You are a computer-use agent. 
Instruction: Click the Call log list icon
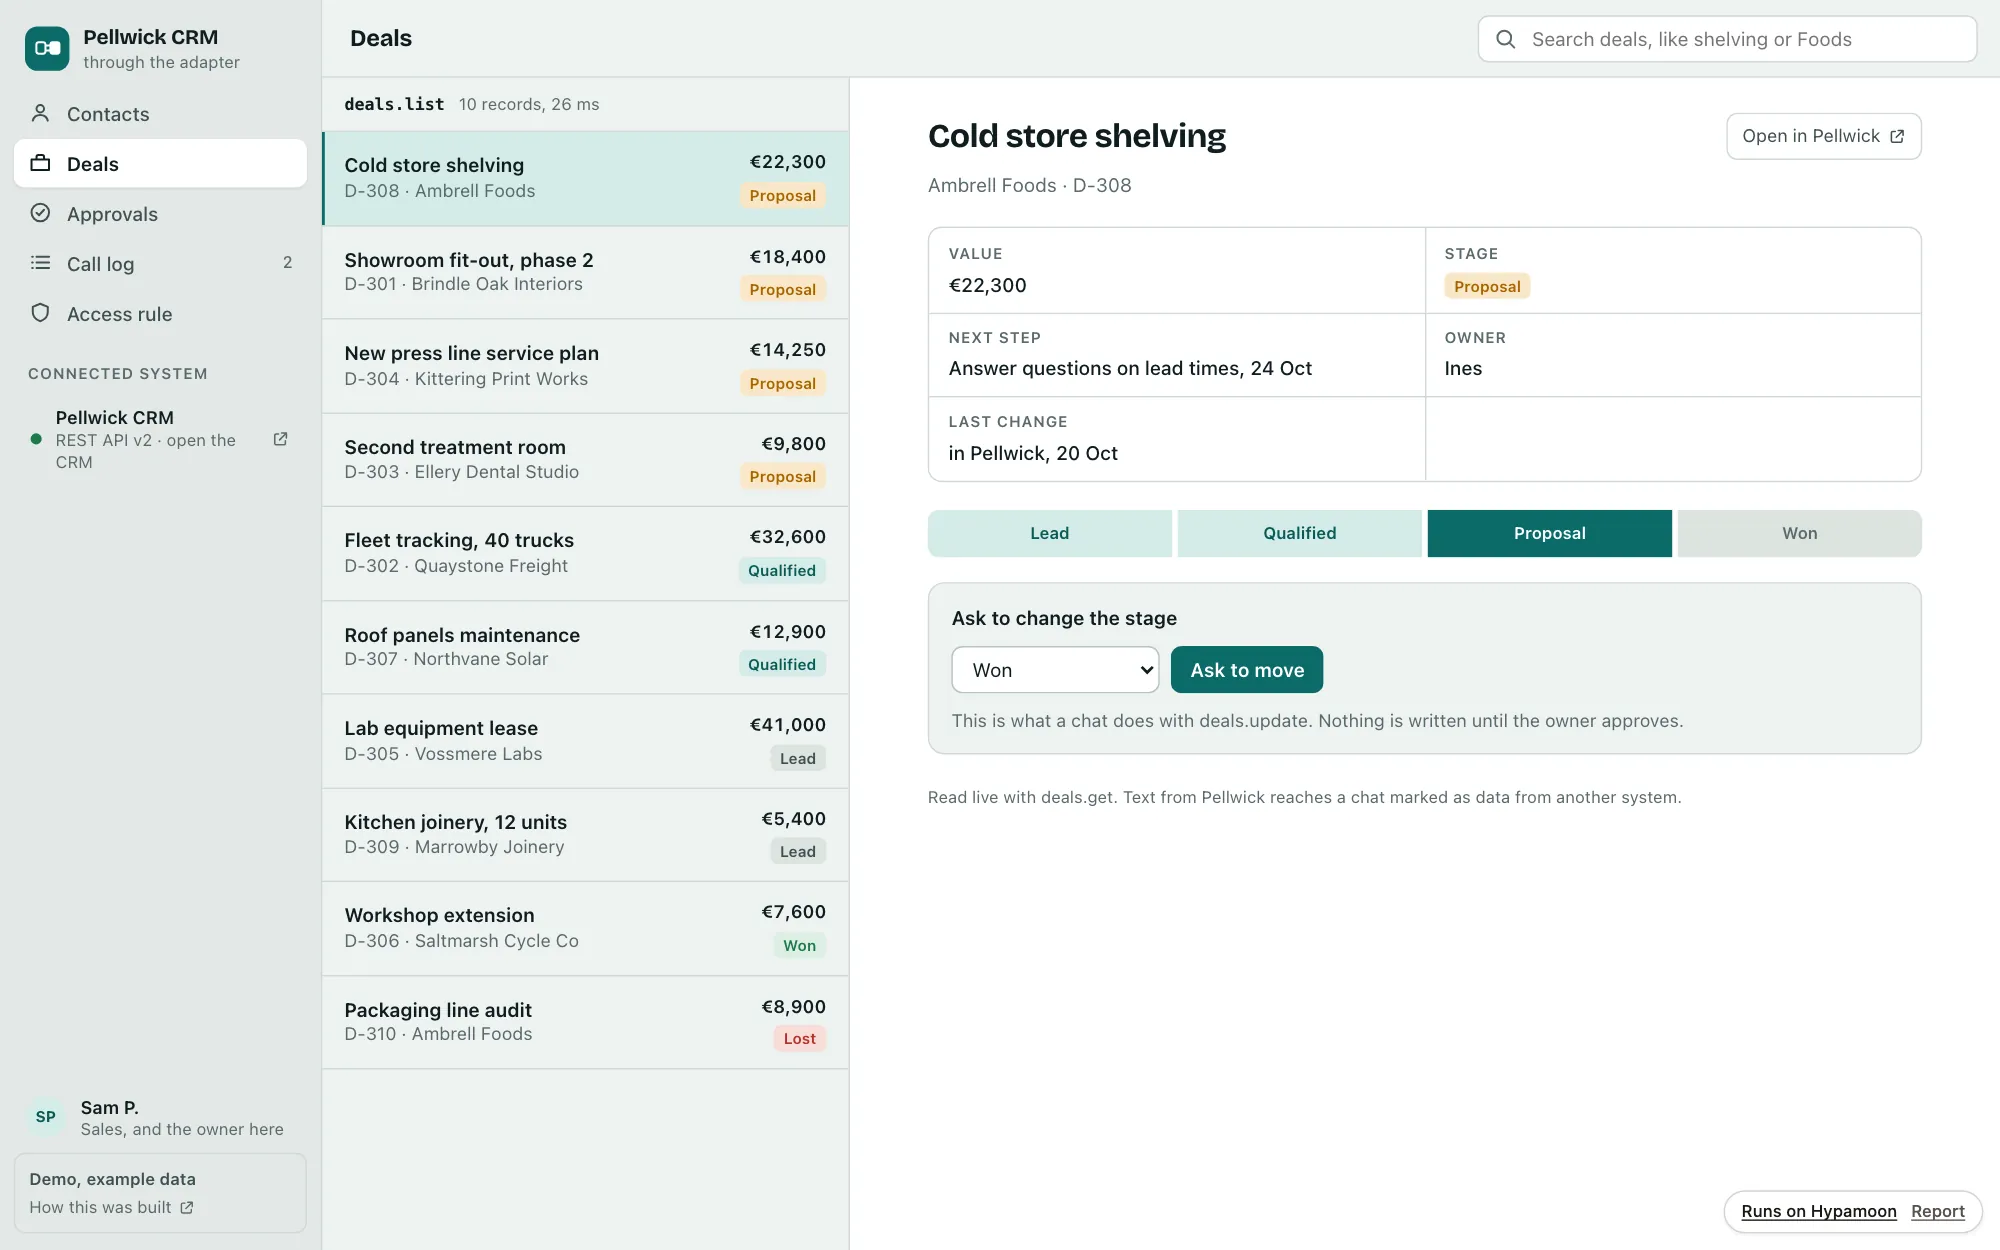40,263
